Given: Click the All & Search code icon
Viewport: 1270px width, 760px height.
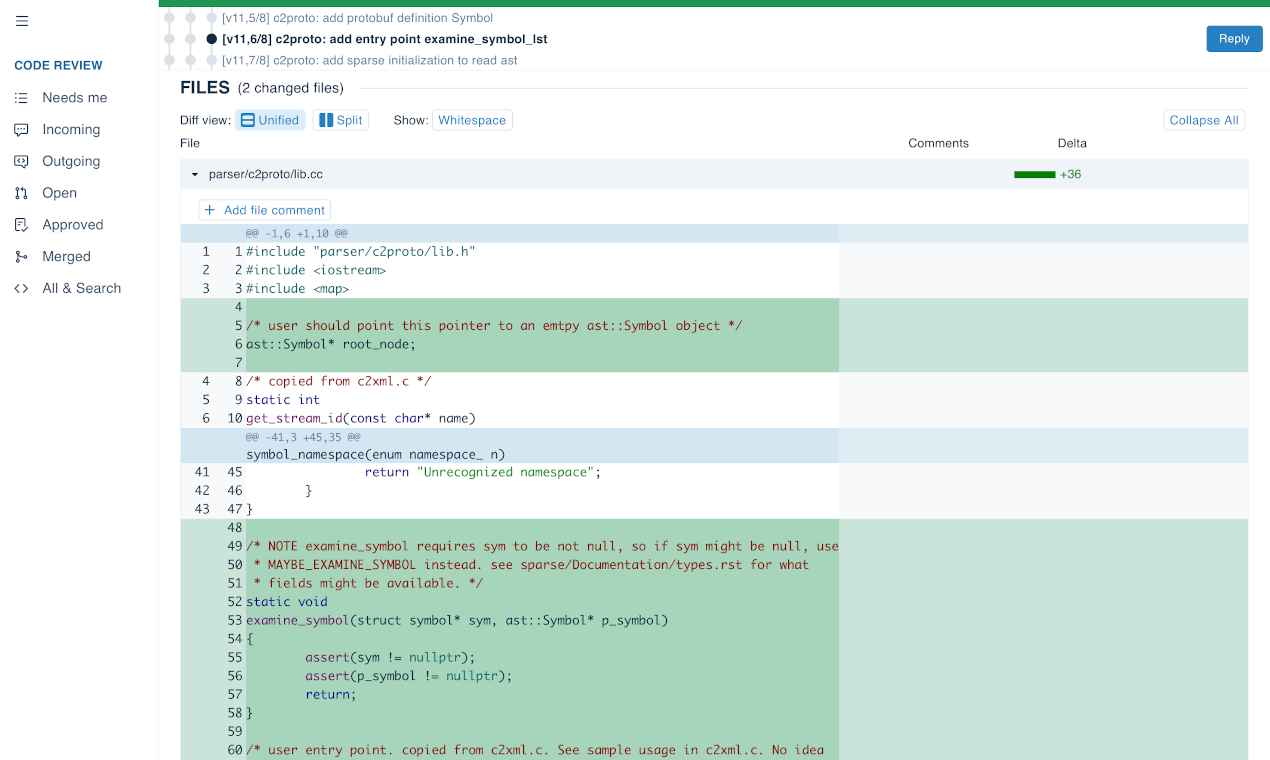Looking at the screenshot, I should [x=21, y=288].
